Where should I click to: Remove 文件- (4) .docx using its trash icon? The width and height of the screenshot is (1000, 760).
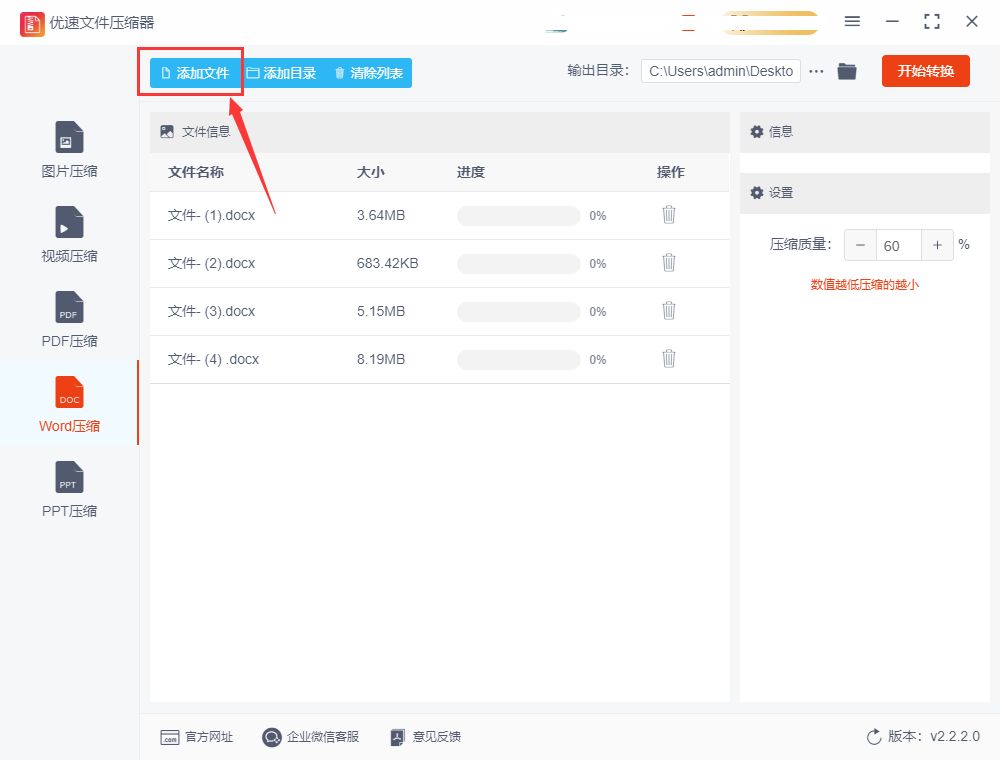click(x=668, y=358)
